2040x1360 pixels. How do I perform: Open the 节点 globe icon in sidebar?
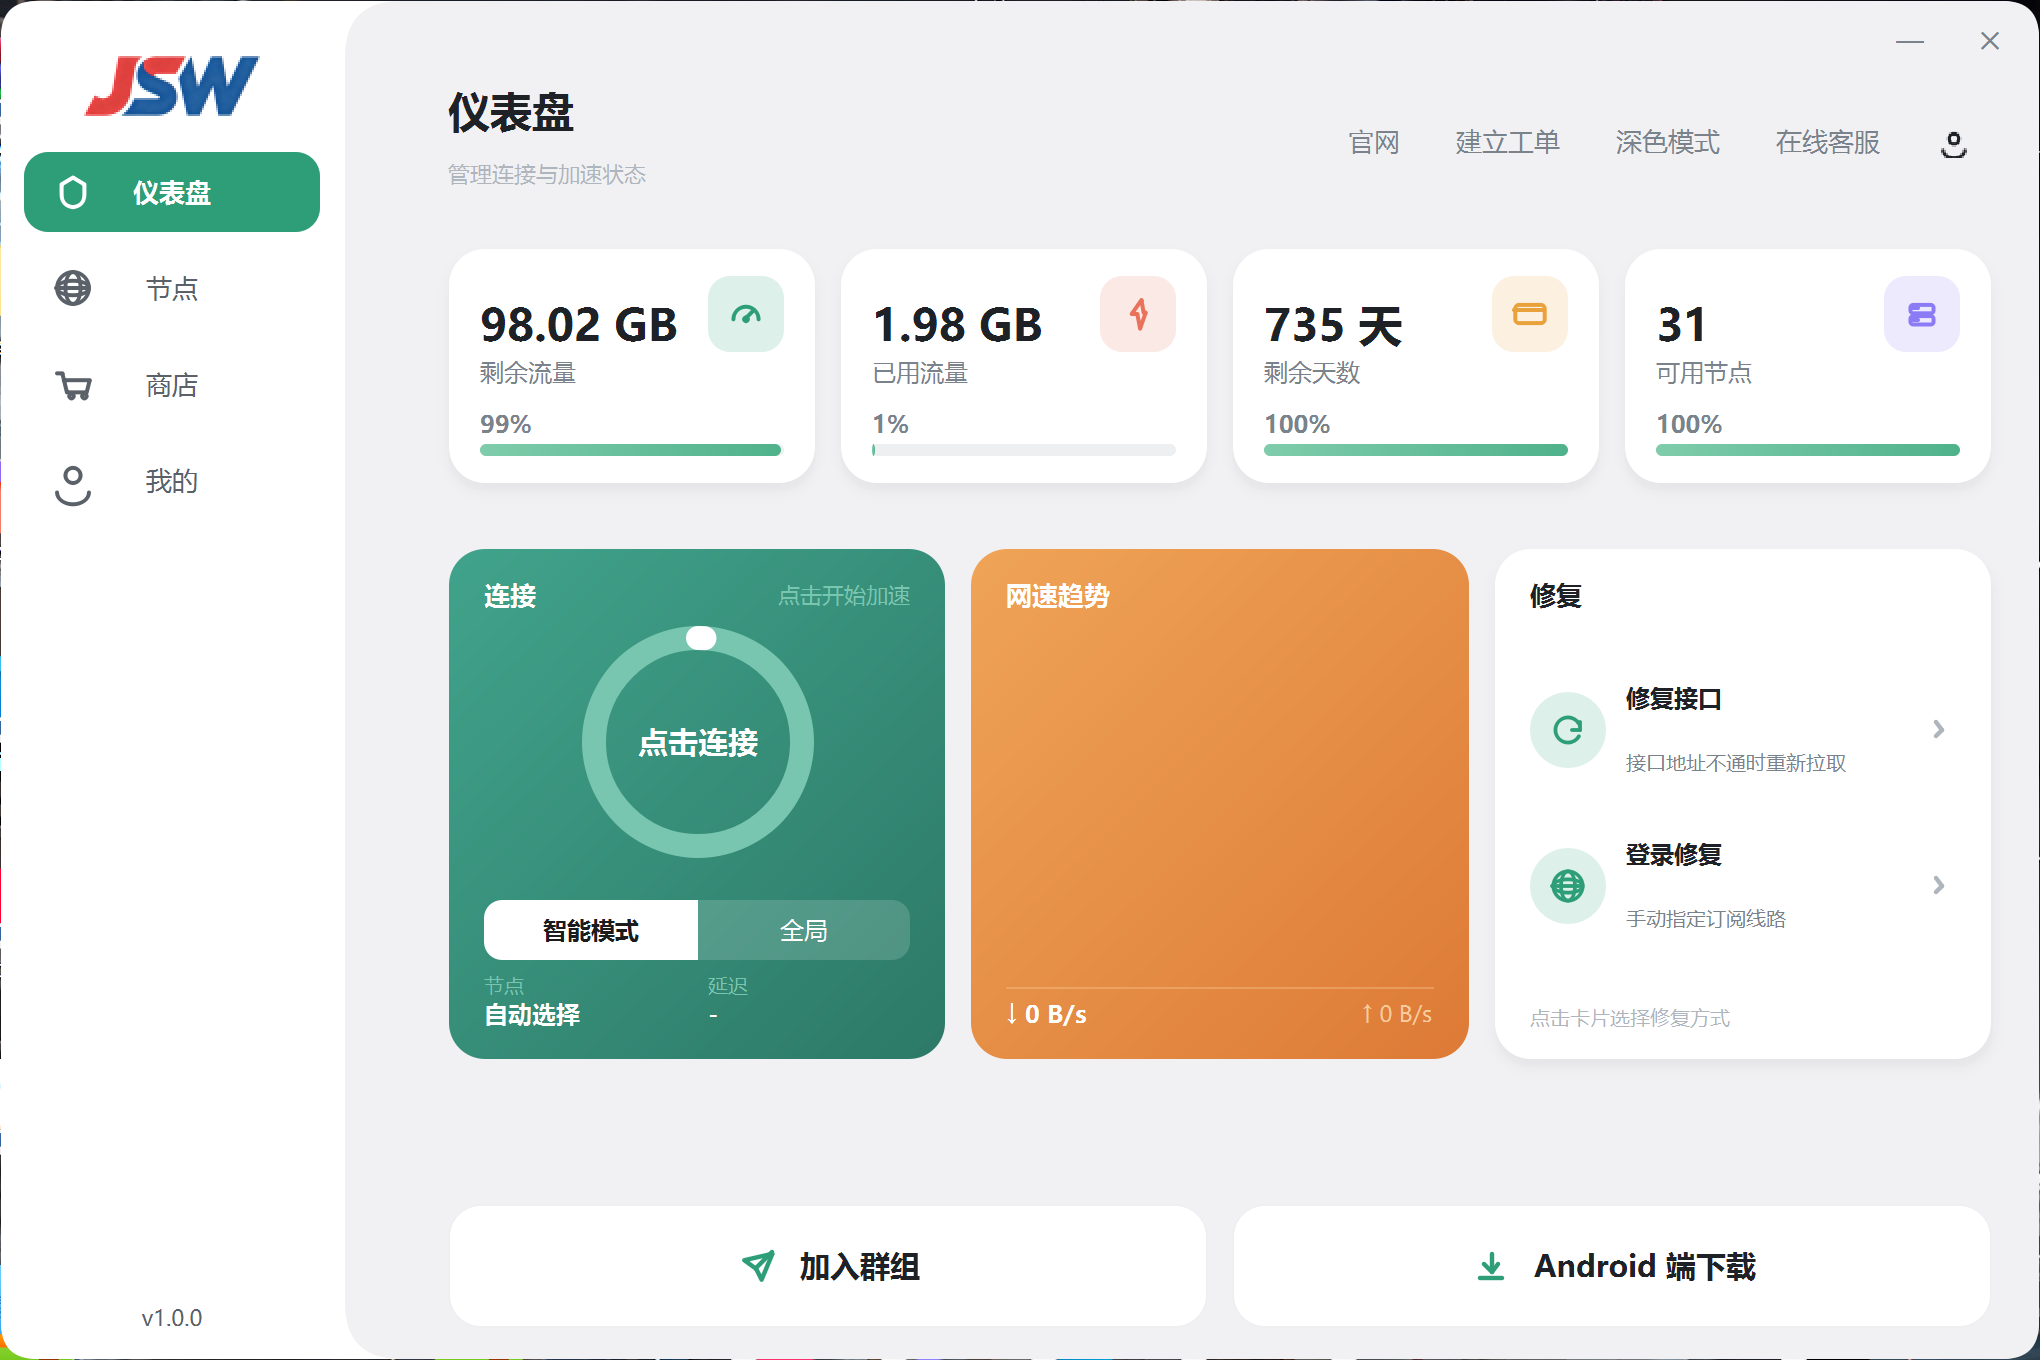[x=72, y=288]
